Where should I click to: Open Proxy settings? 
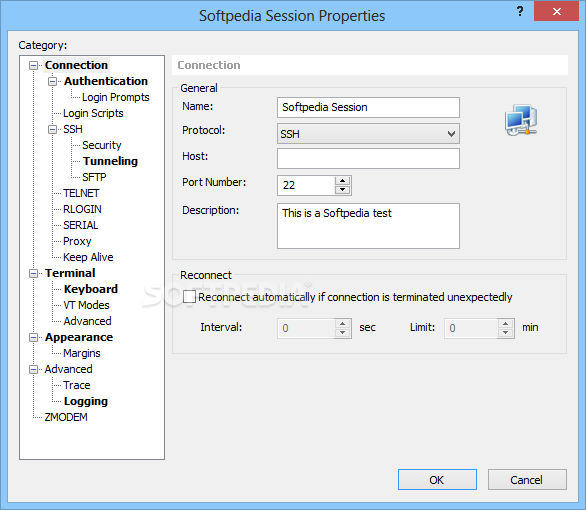[77, 241]
